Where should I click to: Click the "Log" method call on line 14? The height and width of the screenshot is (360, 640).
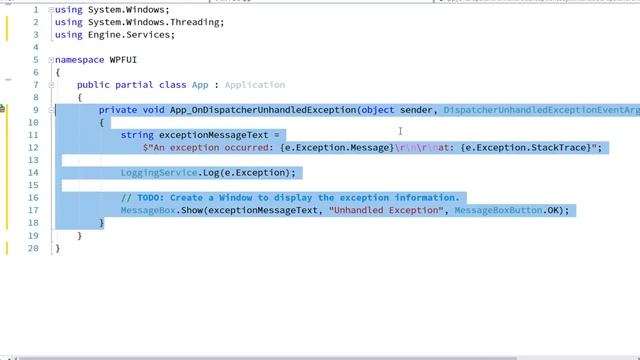(x=211, y=173)
